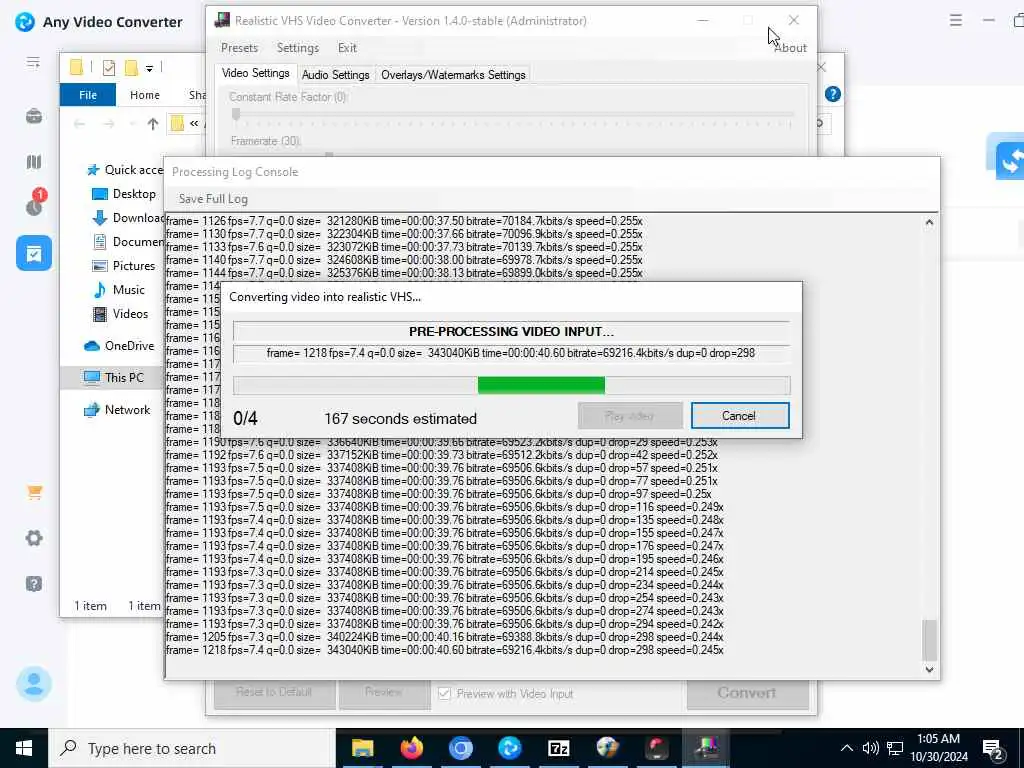The width and height of the screenshot is (1024, 768).
Task: Click Explorer Up one level arrow
Action: pyautogui.click(x=153, y=123)
